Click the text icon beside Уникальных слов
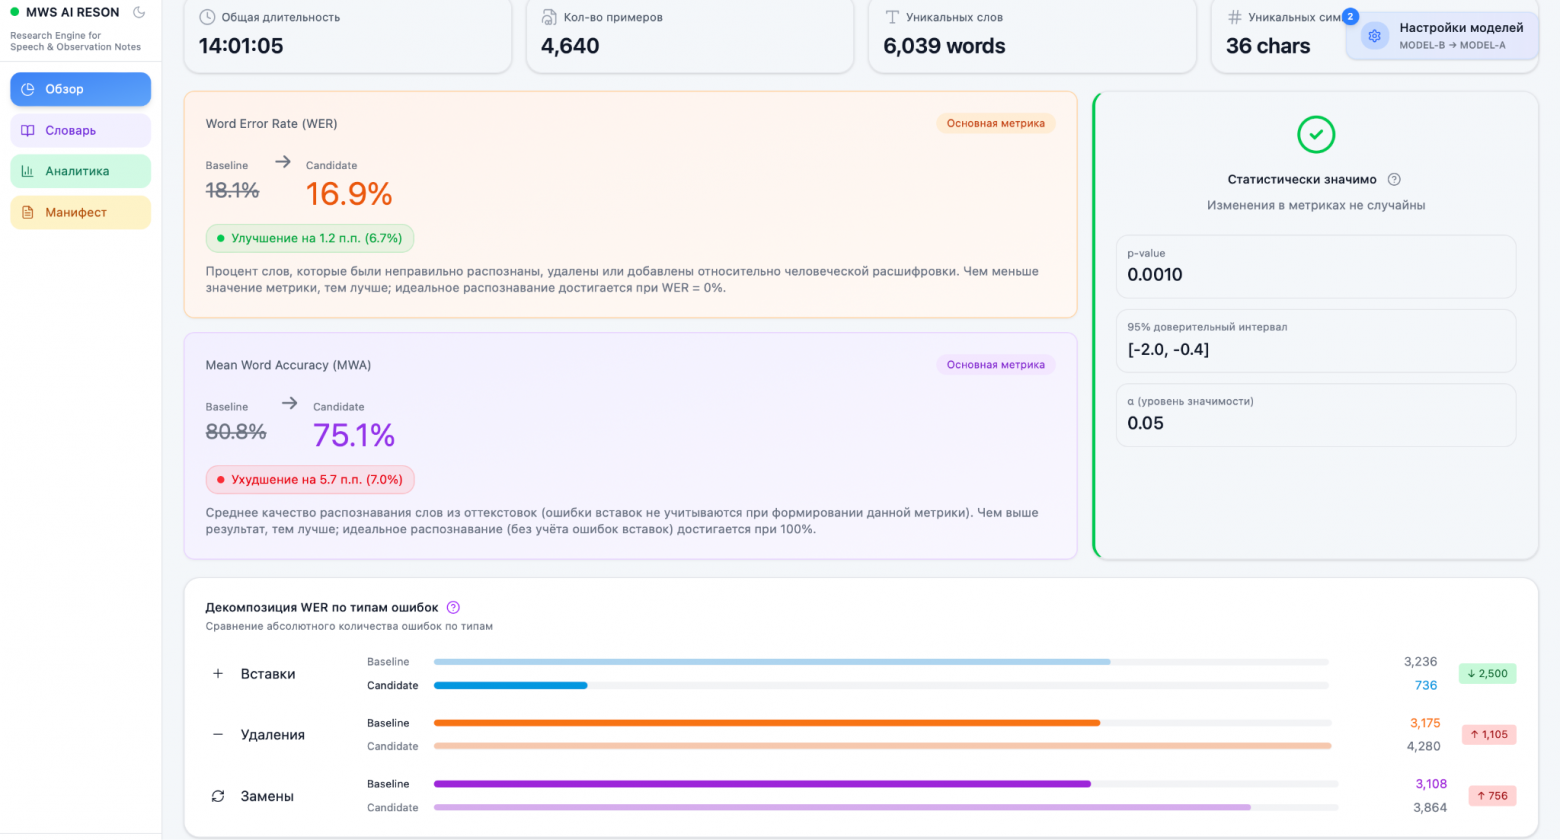This screenshot has height=840, width=1560. click(892, 17)
